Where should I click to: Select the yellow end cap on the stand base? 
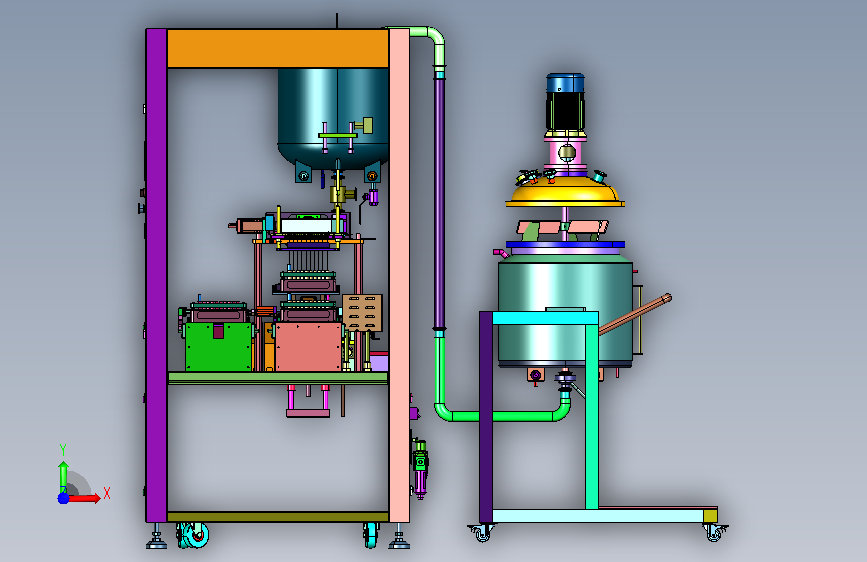(x=711, y=516)
